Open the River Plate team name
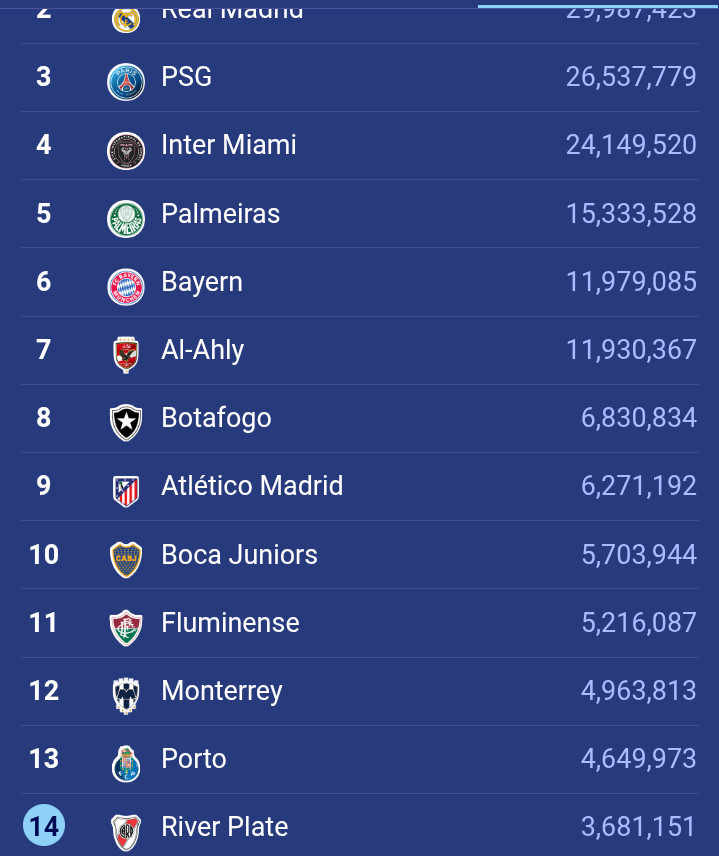 pyautogui.click(x=224, y=827)
